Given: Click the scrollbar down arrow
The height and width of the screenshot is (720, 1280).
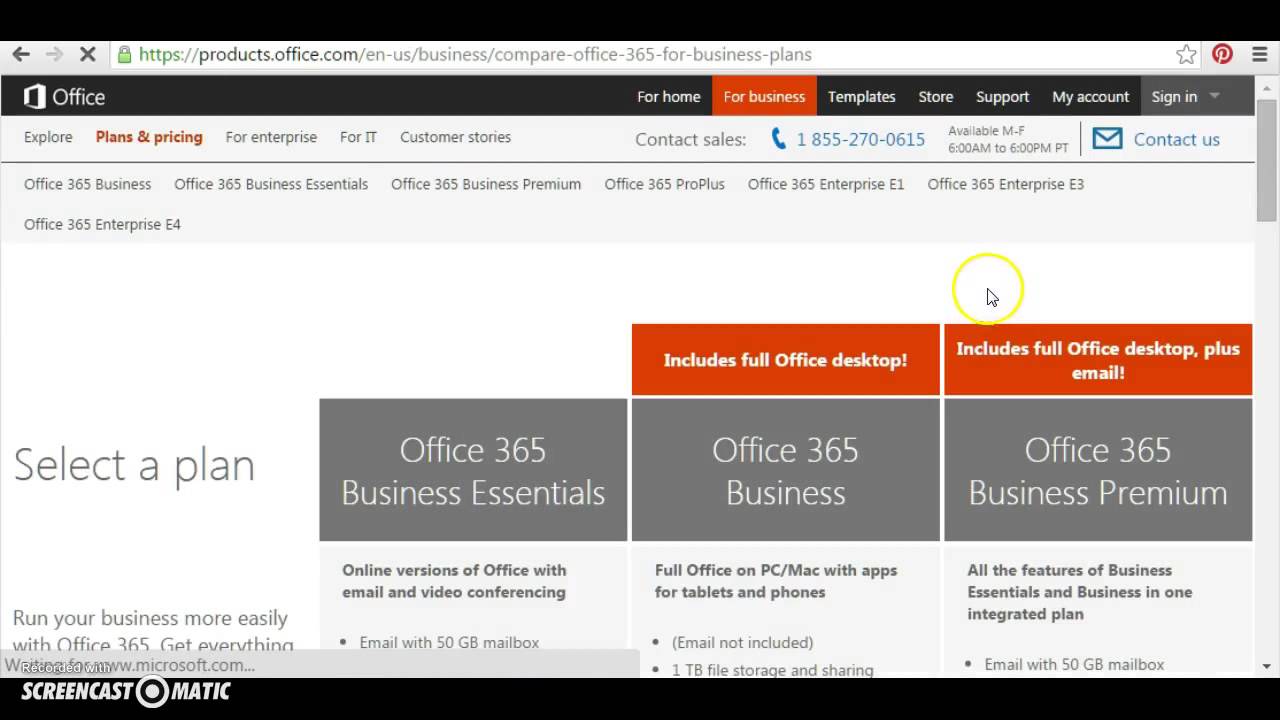Looking at the screenshot, I should coord(1266,666).
